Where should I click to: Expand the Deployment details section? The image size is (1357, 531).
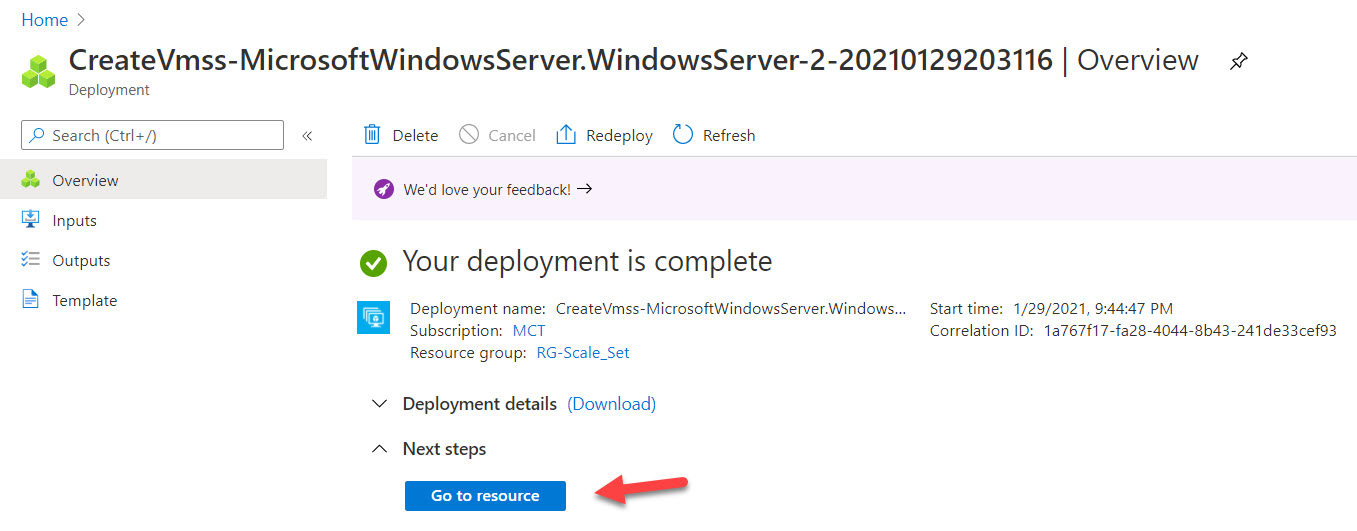[379, 404]
